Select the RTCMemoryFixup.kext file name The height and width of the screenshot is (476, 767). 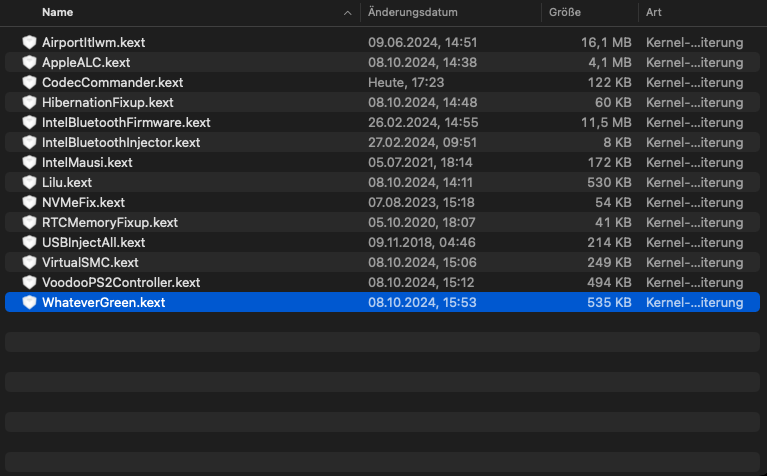tap(109, 223)
